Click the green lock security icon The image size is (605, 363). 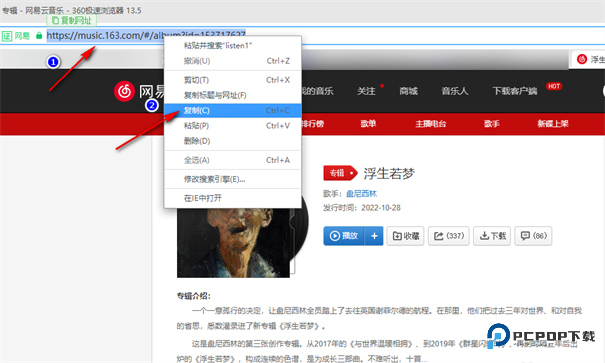point(39,36)
